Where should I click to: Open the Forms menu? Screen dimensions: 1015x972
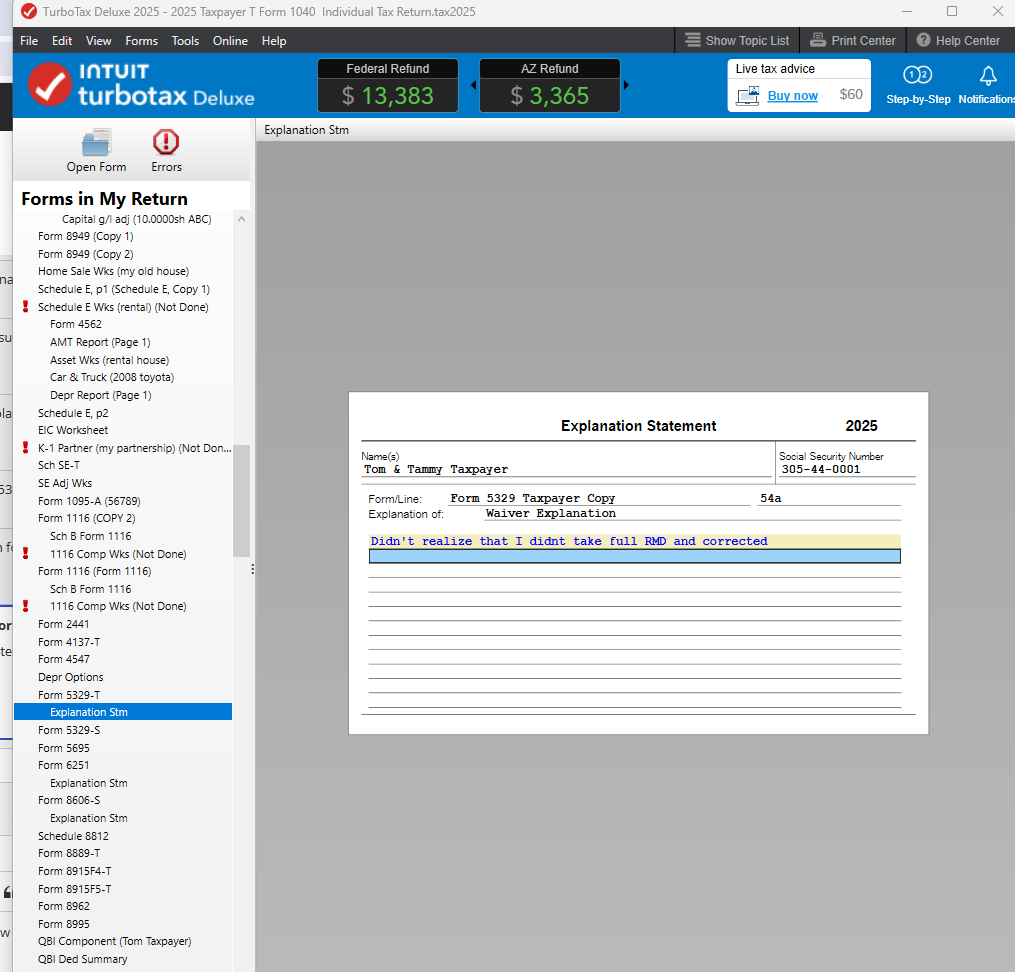pos(141,41)
